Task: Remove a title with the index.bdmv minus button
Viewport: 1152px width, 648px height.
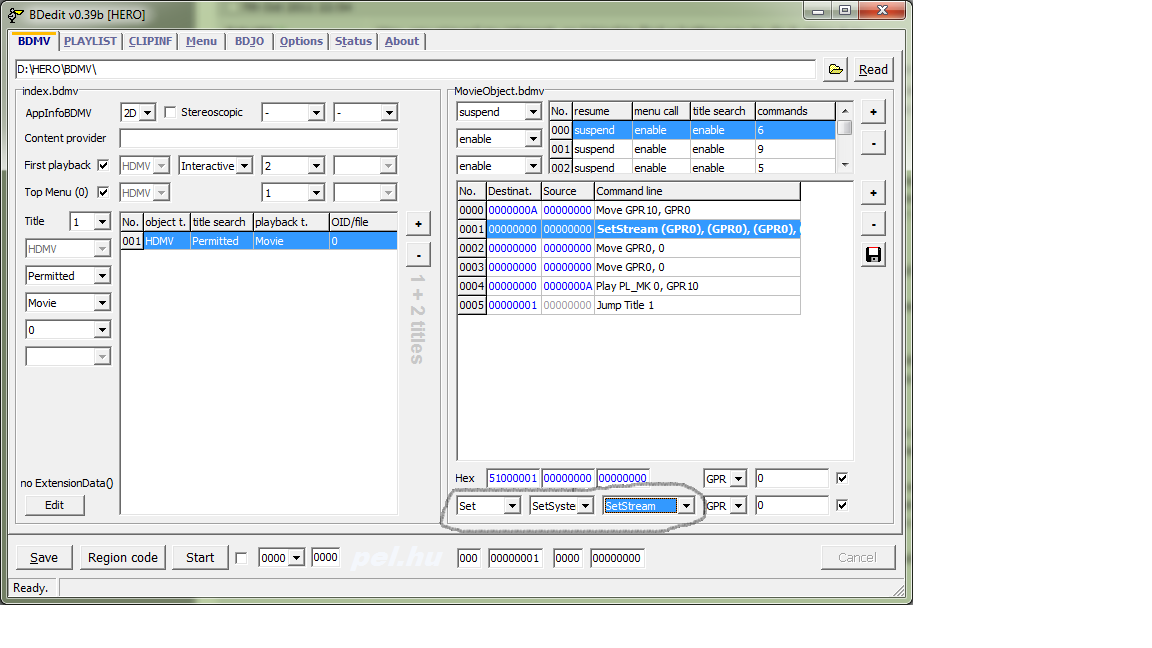Action: coord(418,255)
